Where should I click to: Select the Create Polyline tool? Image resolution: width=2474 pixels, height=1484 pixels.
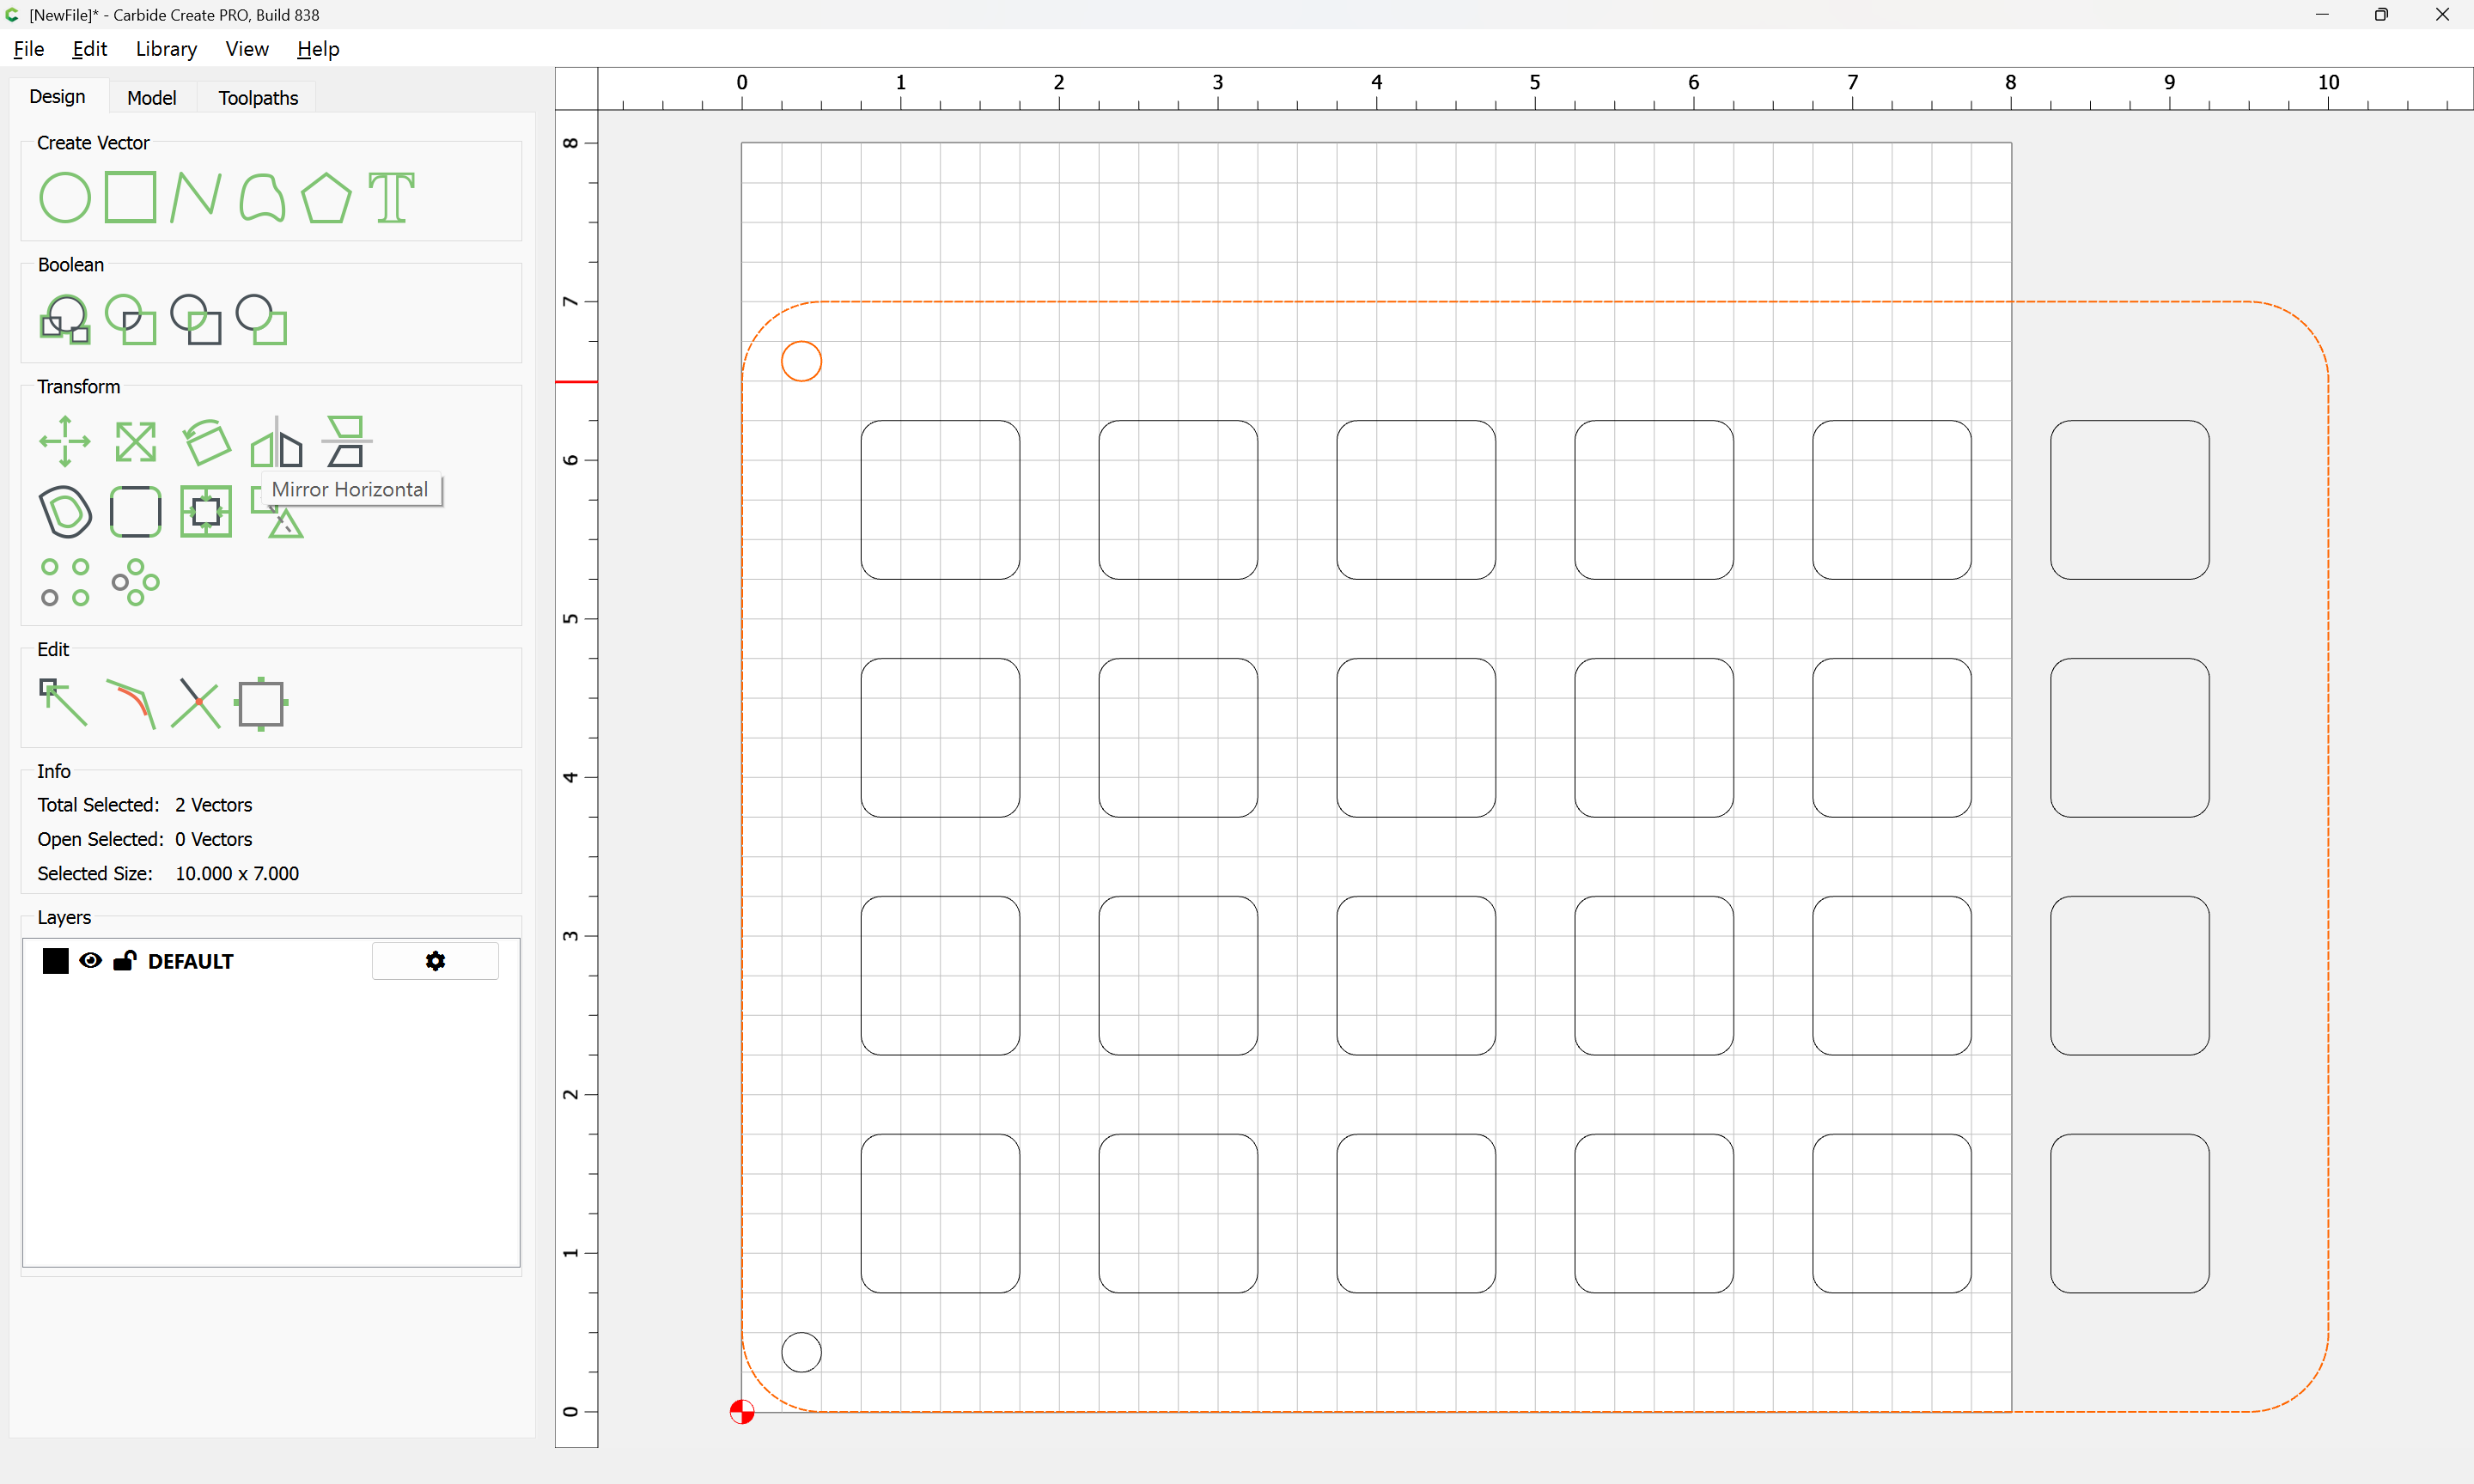coord(196,197)
